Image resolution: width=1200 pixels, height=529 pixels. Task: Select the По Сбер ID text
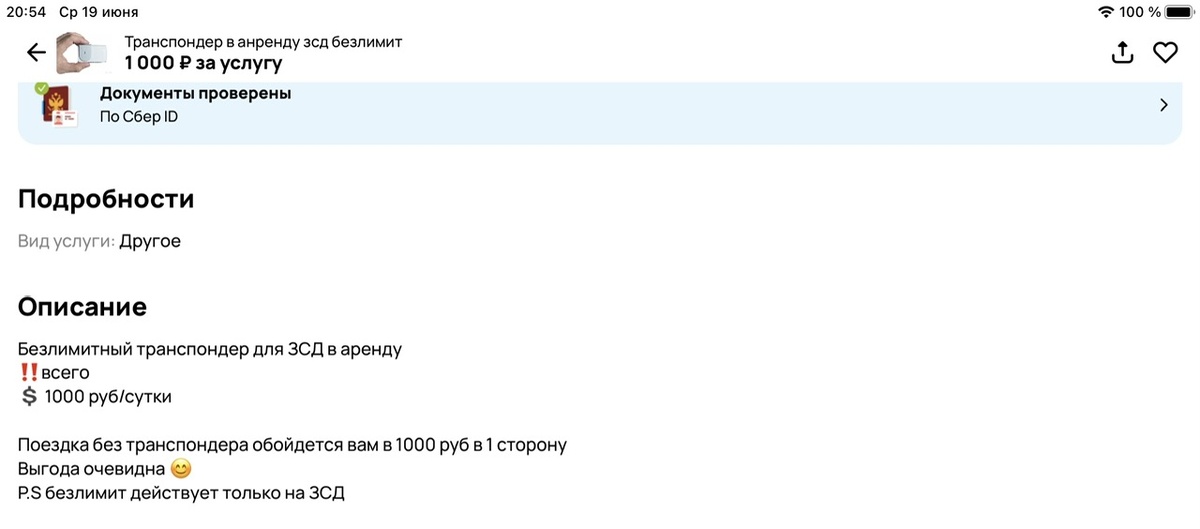click(x=139, y=116)
